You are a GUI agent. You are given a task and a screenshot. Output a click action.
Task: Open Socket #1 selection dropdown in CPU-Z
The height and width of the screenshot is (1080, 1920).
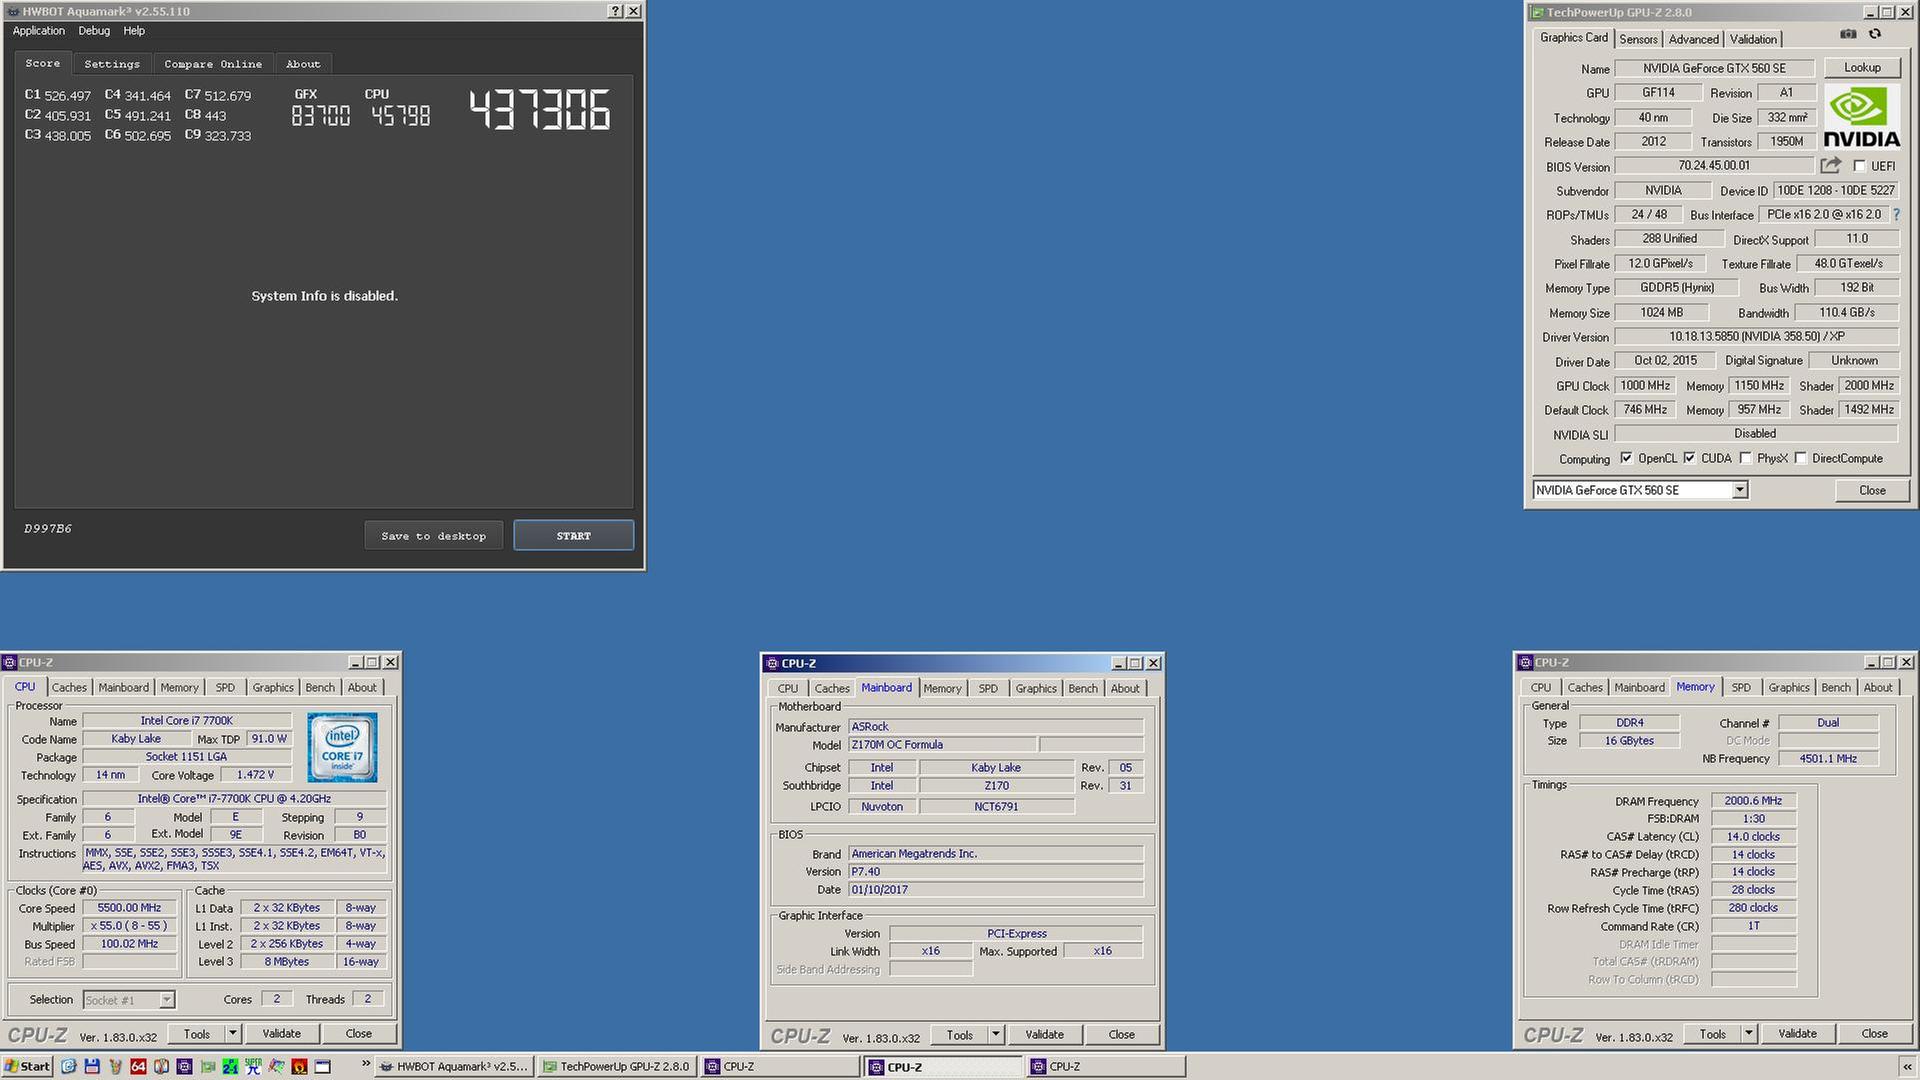167,1000
